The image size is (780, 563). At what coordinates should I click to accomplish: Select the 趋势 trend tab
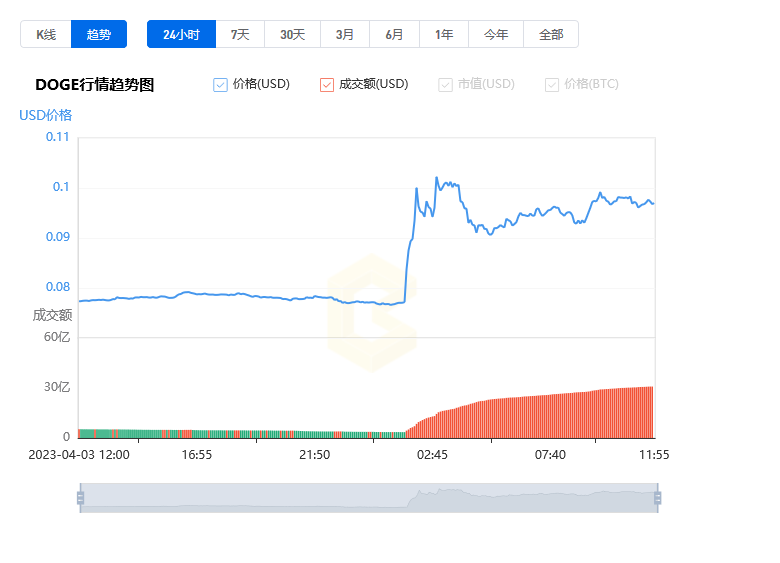coord(99,34)
